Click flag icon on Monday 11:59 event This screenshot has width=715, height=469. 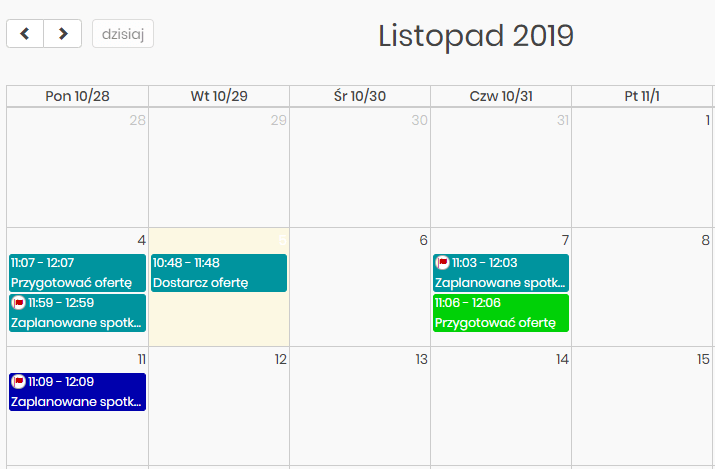point(18,303)
